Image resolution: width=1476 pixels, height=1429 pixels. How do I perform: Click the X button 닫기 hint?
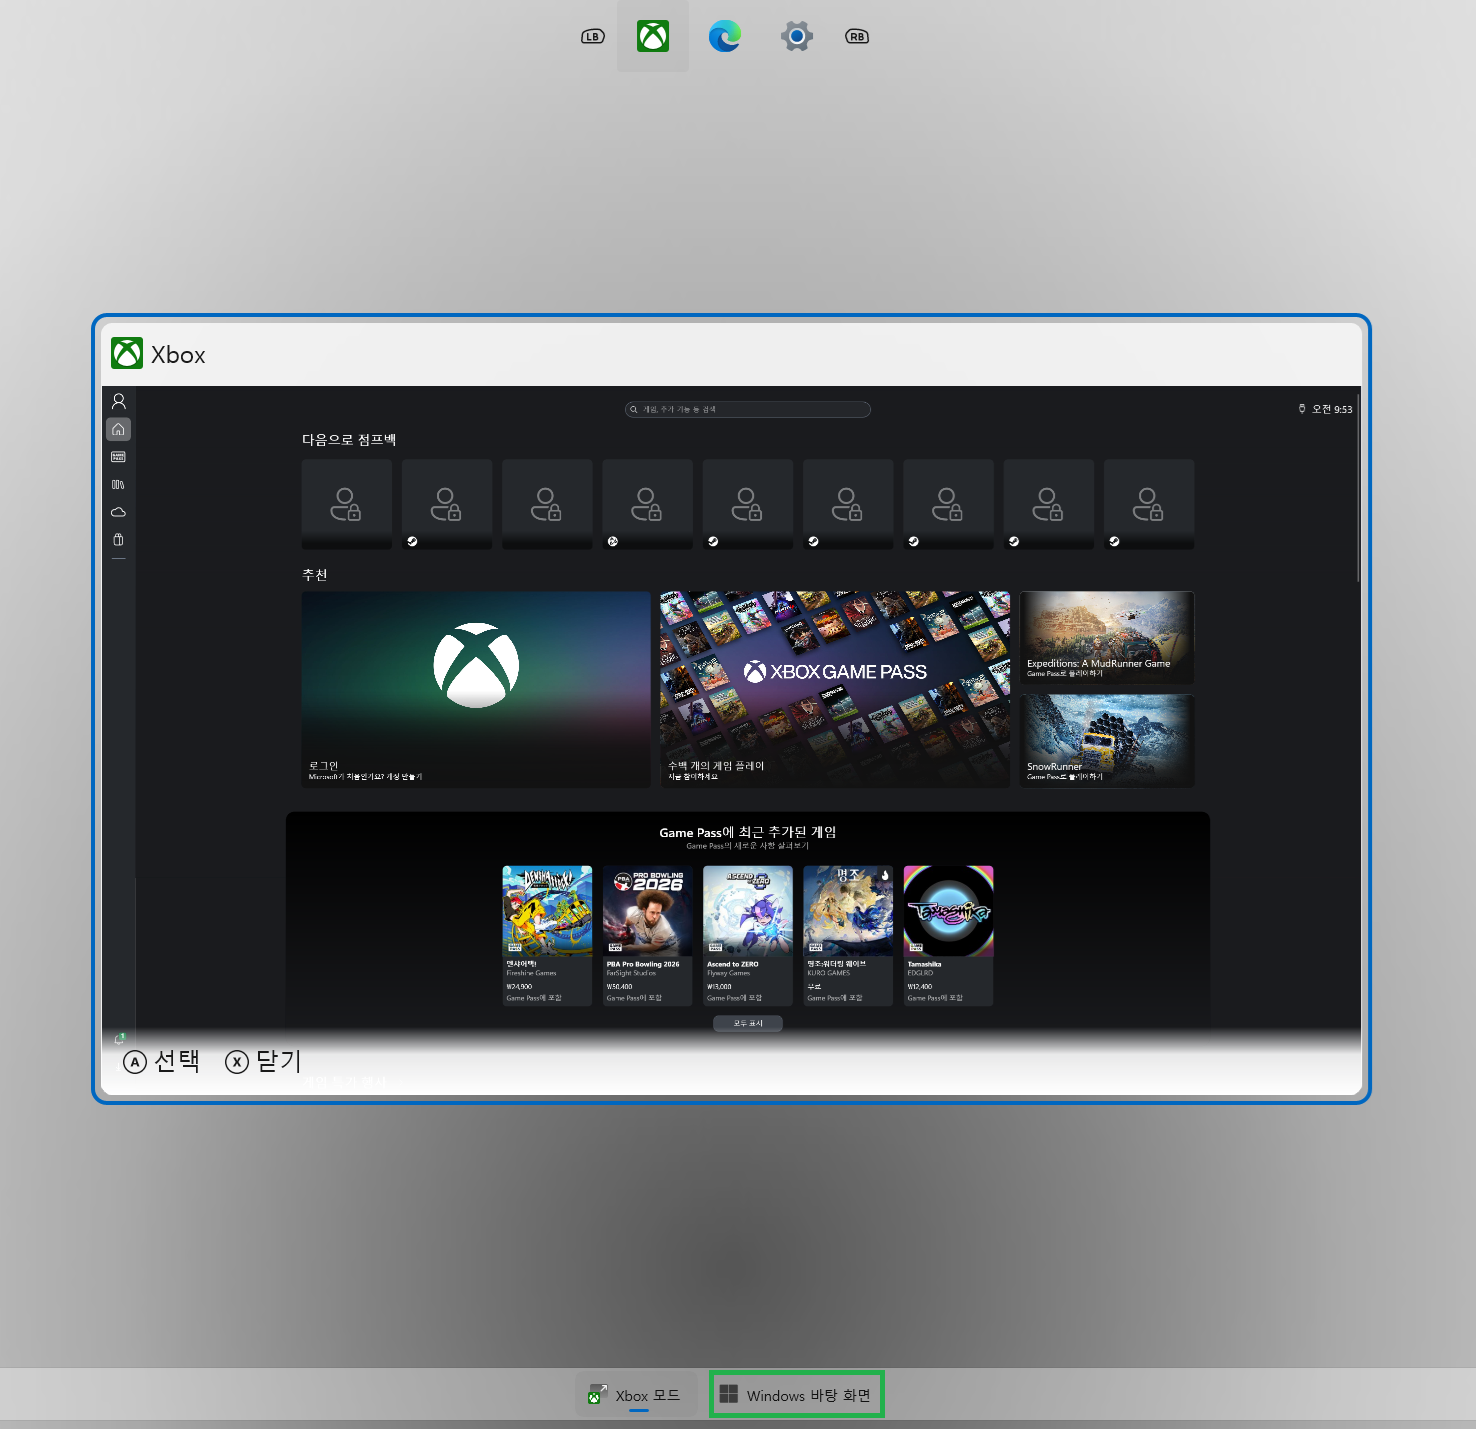tap(263, 1061)
